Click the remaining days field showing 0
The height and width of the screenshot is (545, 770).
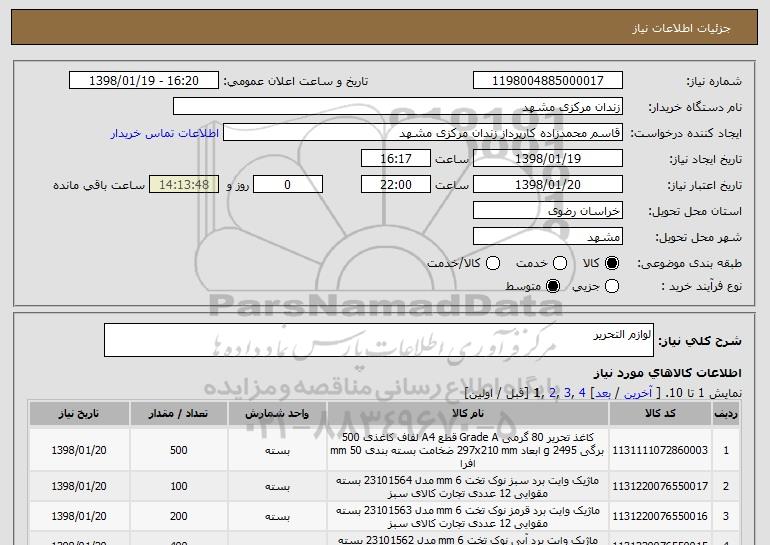click(x=288, y=185)
